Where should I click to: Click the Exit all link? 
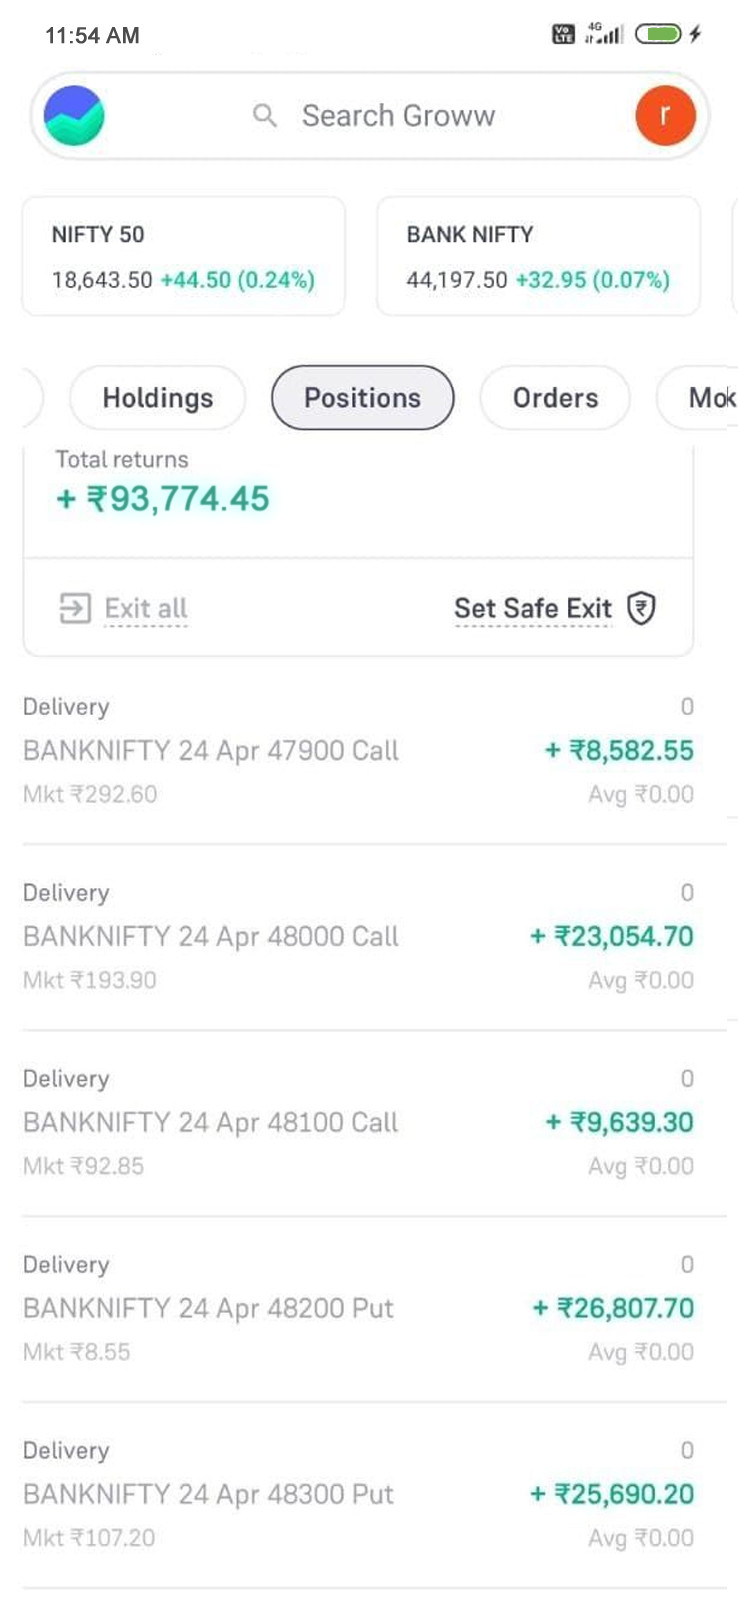(x=146, y=608)
